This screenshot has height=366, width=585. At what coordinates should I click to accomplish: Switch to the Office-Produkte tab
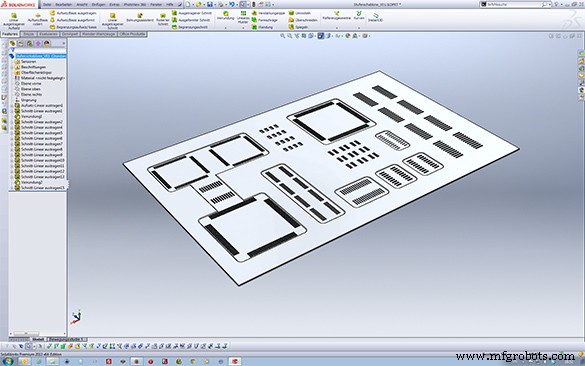click(132, 34)
